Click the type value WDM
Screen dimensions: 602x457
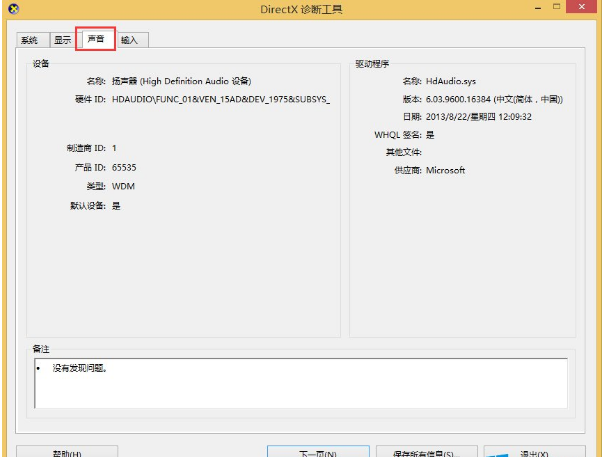pyautogui.click(x=123, y=186)
